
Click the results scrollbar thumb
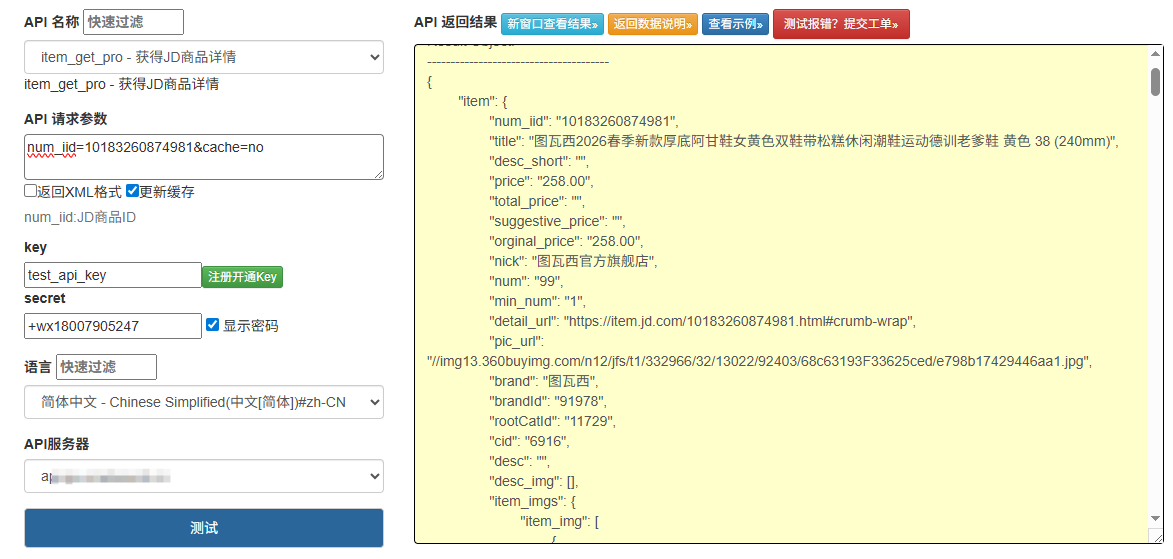coord(1156,82)
